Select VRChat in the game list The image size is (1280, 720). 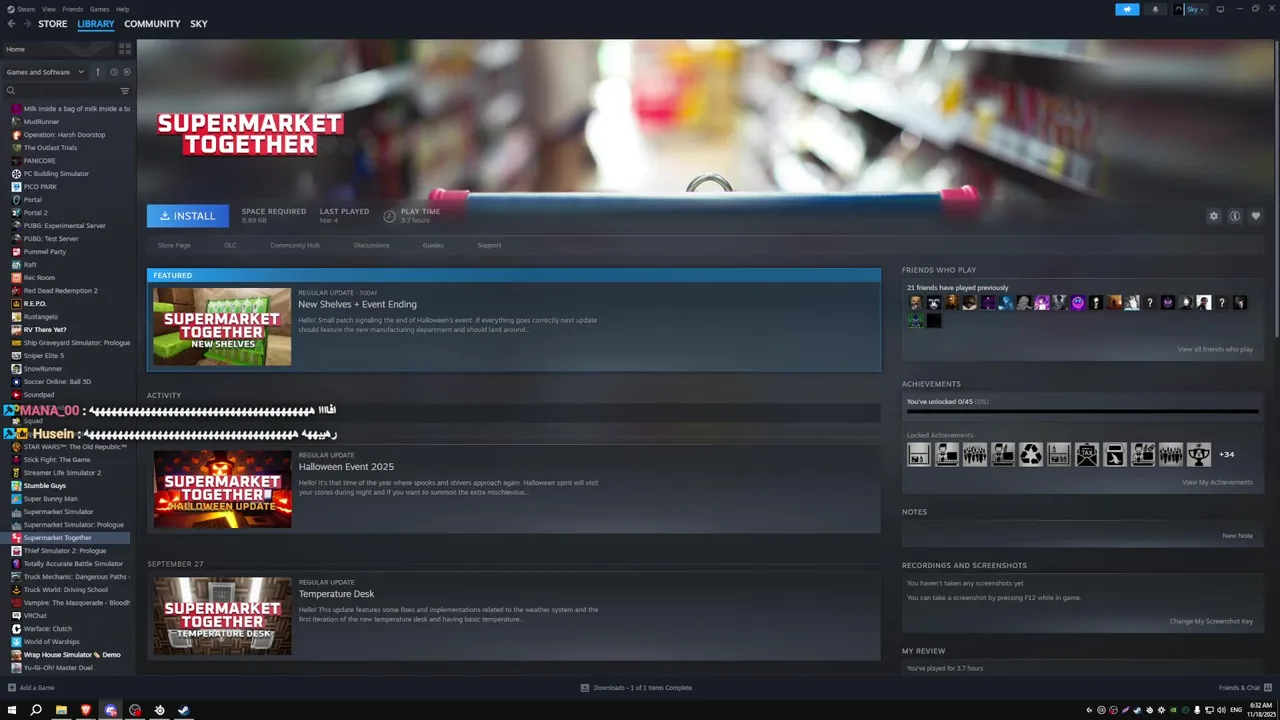(35, 615)
